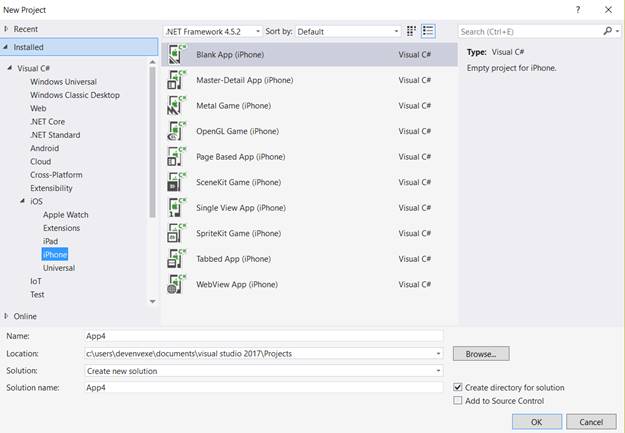Viewport: 625px width, 433px height.
Task: Open the search options dropdown arrow
Action: [617, 31]
